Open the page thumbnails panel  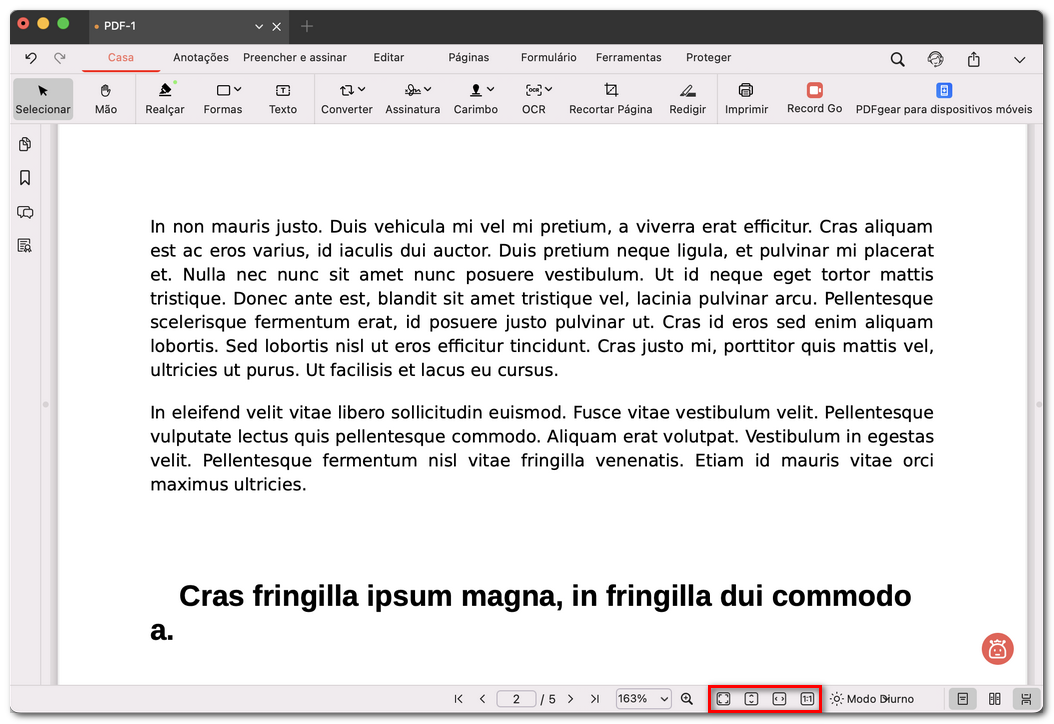(25, 144)
